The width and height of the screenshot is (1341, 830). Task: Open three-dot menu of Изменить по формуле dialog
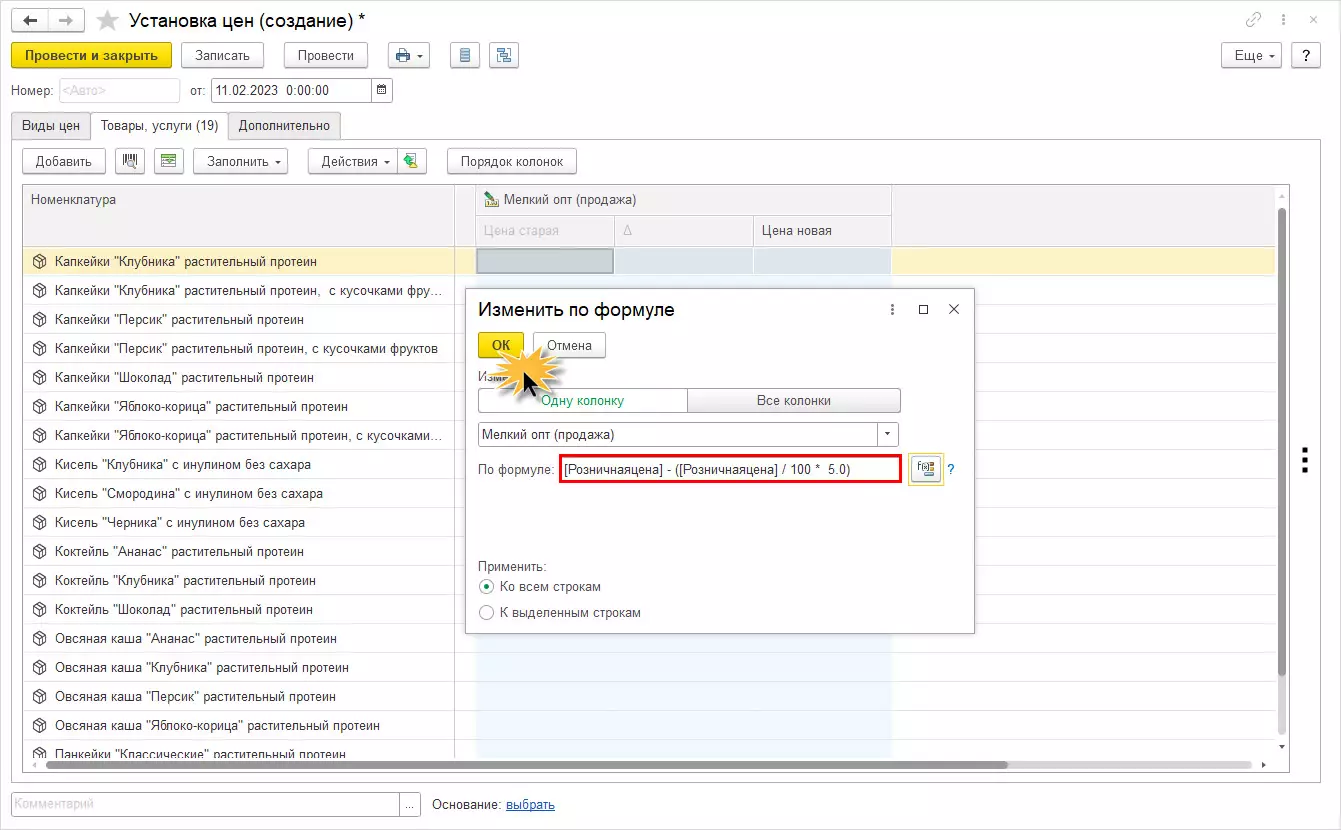pos(892,310)
